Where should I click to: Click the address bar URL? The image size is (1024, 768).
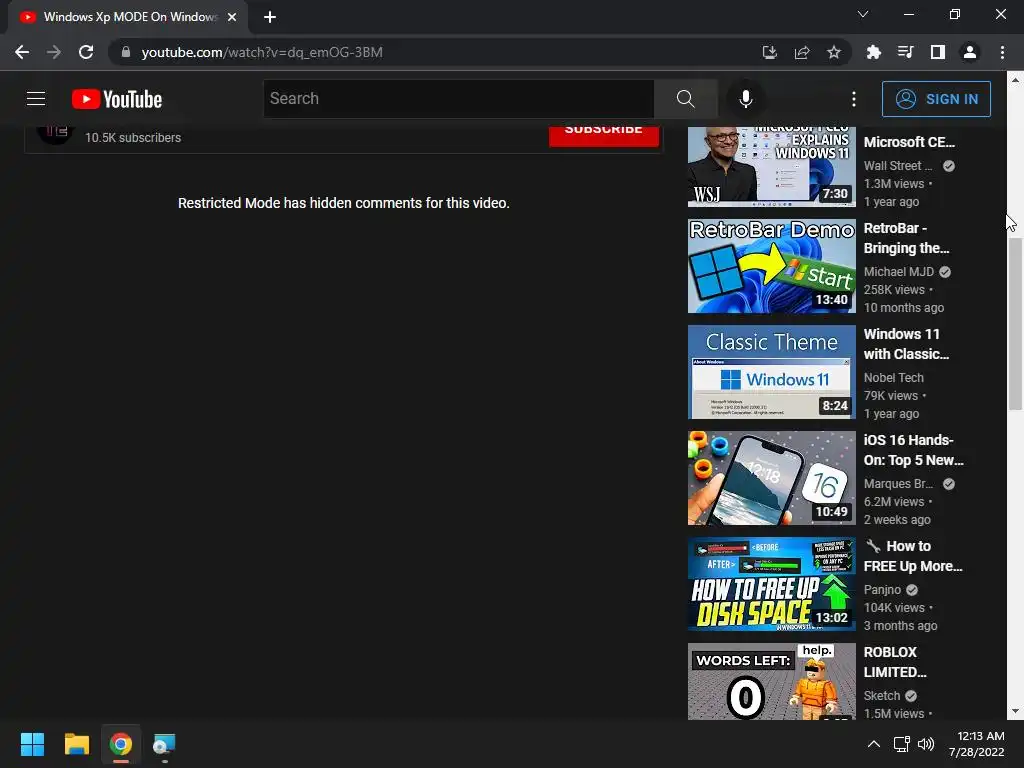tap(262, 52)
